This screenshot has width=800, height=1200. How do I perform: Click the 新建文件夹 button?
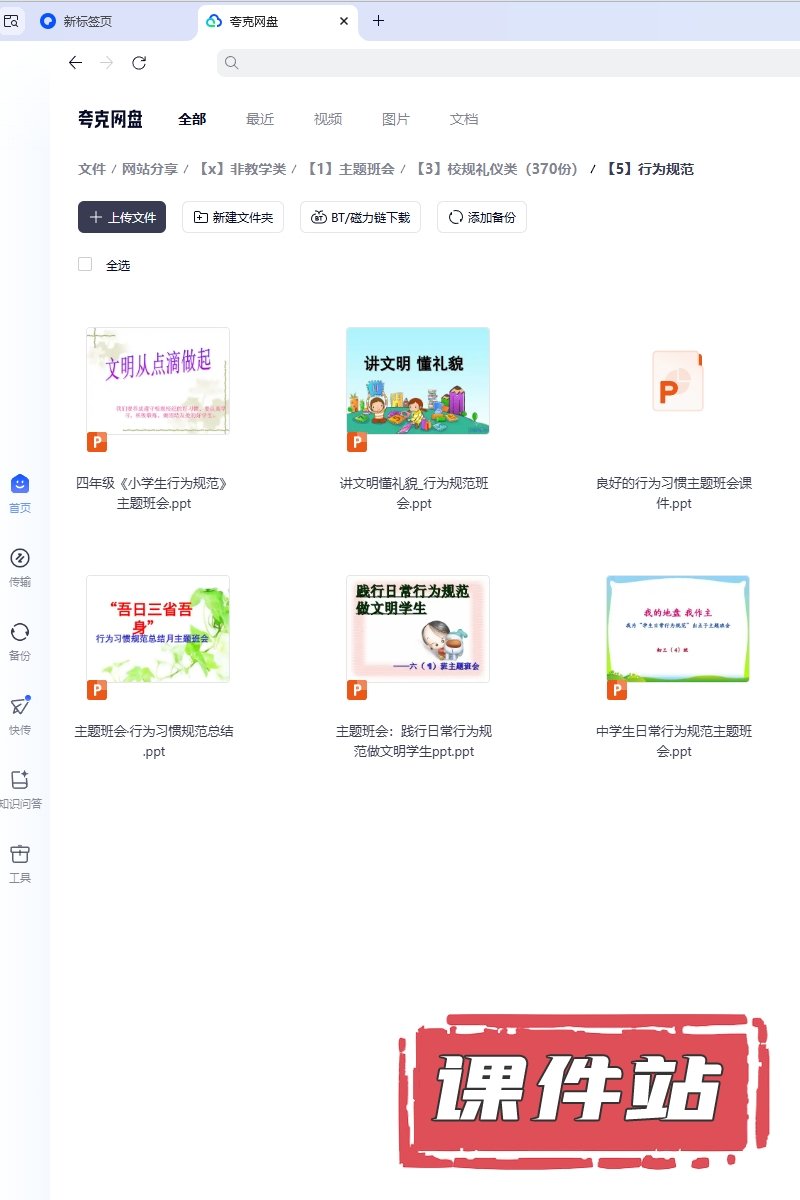(x=233, y=217)
